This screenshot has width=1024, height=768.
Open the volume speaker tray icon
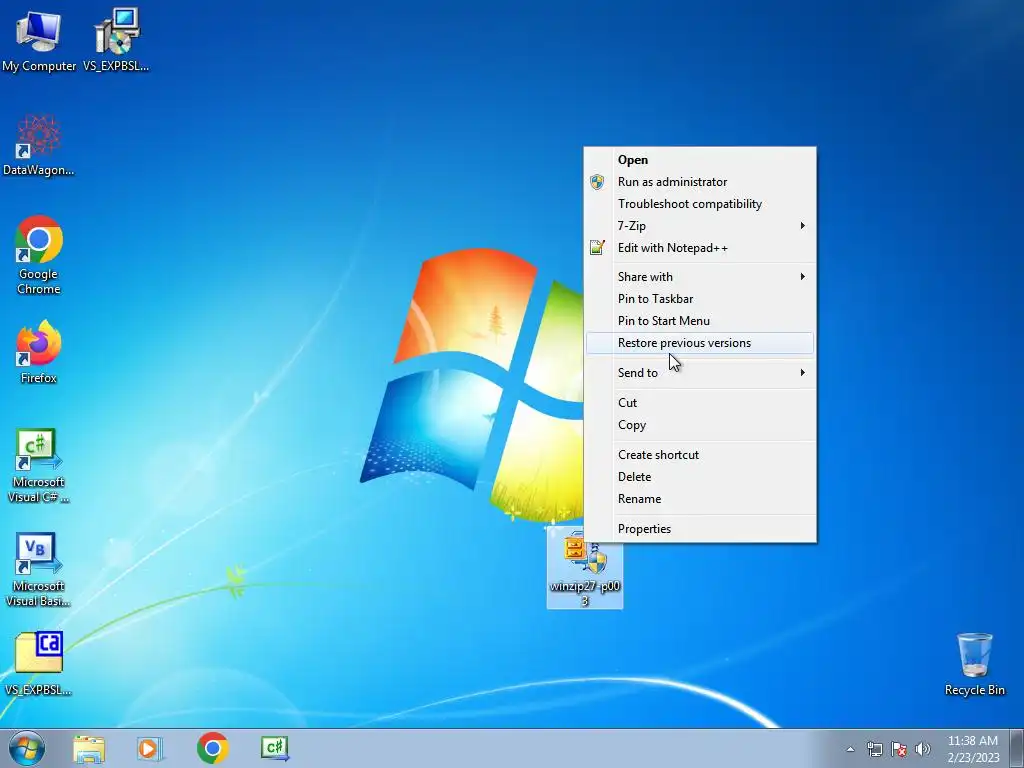click(923, 749)
